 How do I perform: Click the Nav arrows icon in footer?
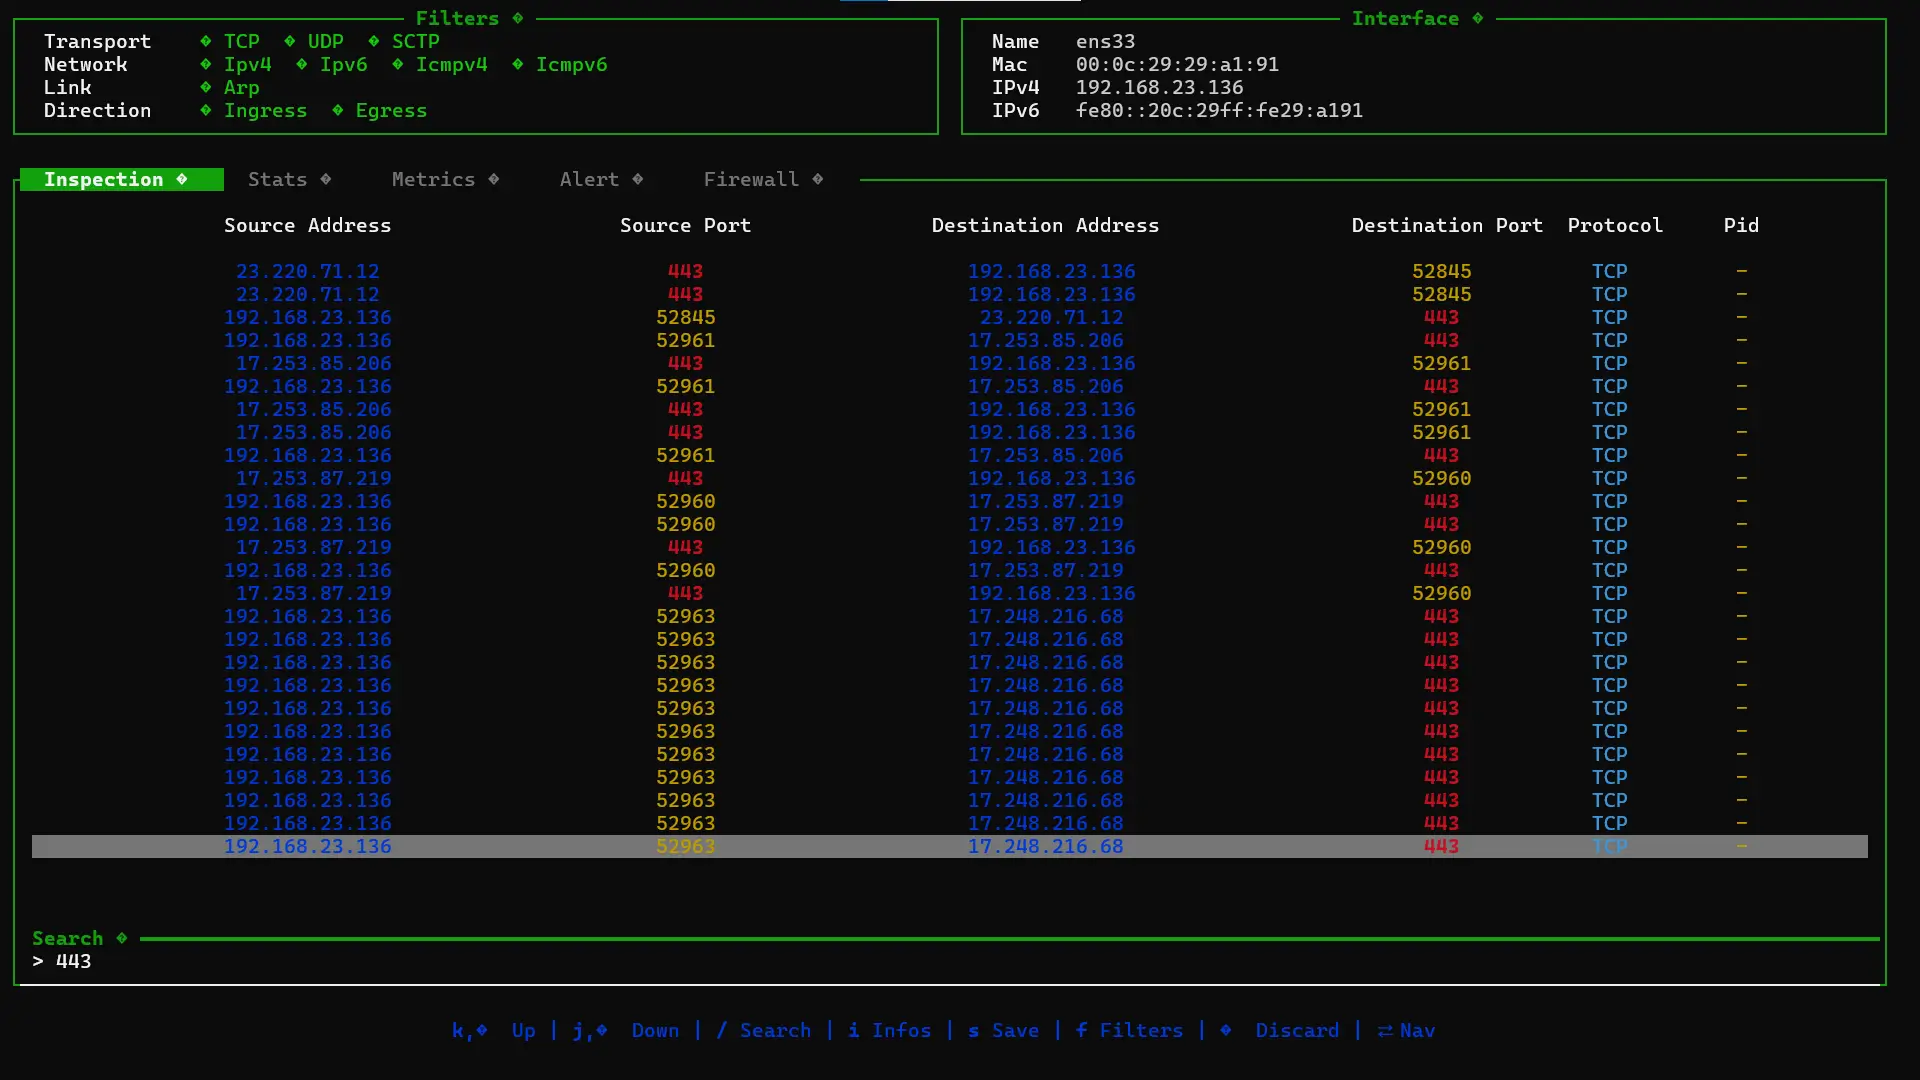(1385, 1030)
